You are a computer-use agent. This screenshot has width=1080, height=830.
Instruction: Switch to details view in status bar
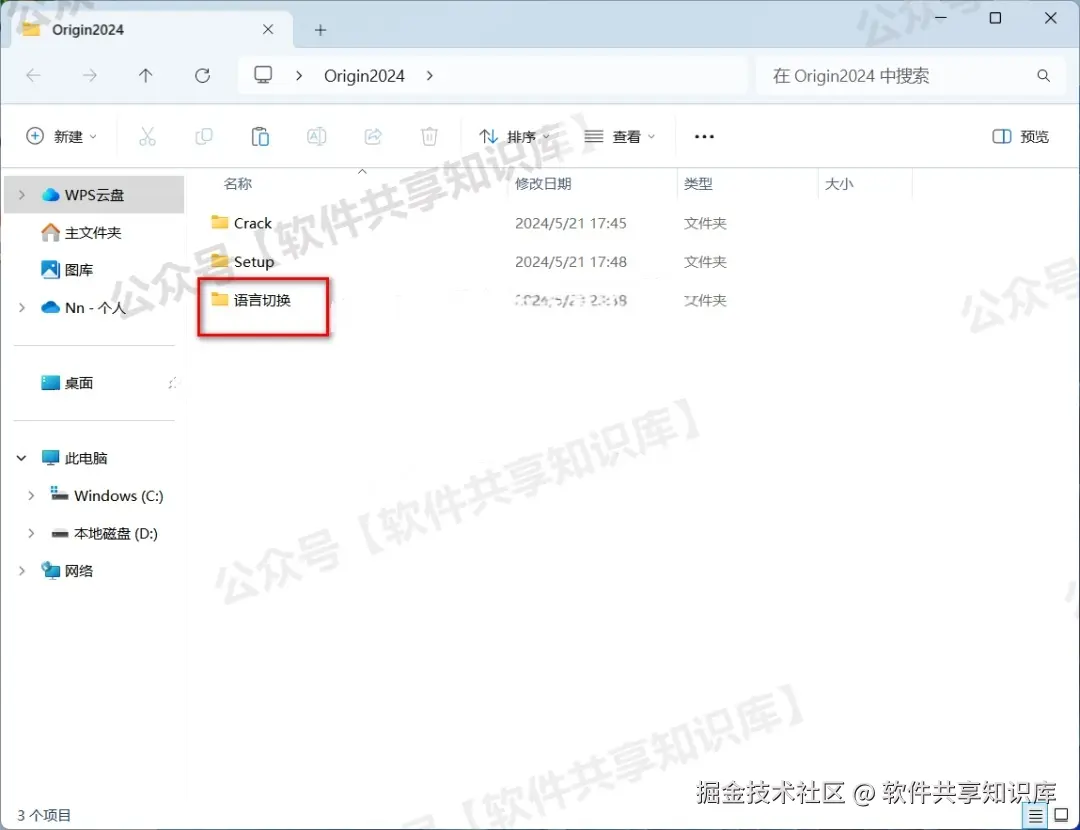(x=1035, y=816)
